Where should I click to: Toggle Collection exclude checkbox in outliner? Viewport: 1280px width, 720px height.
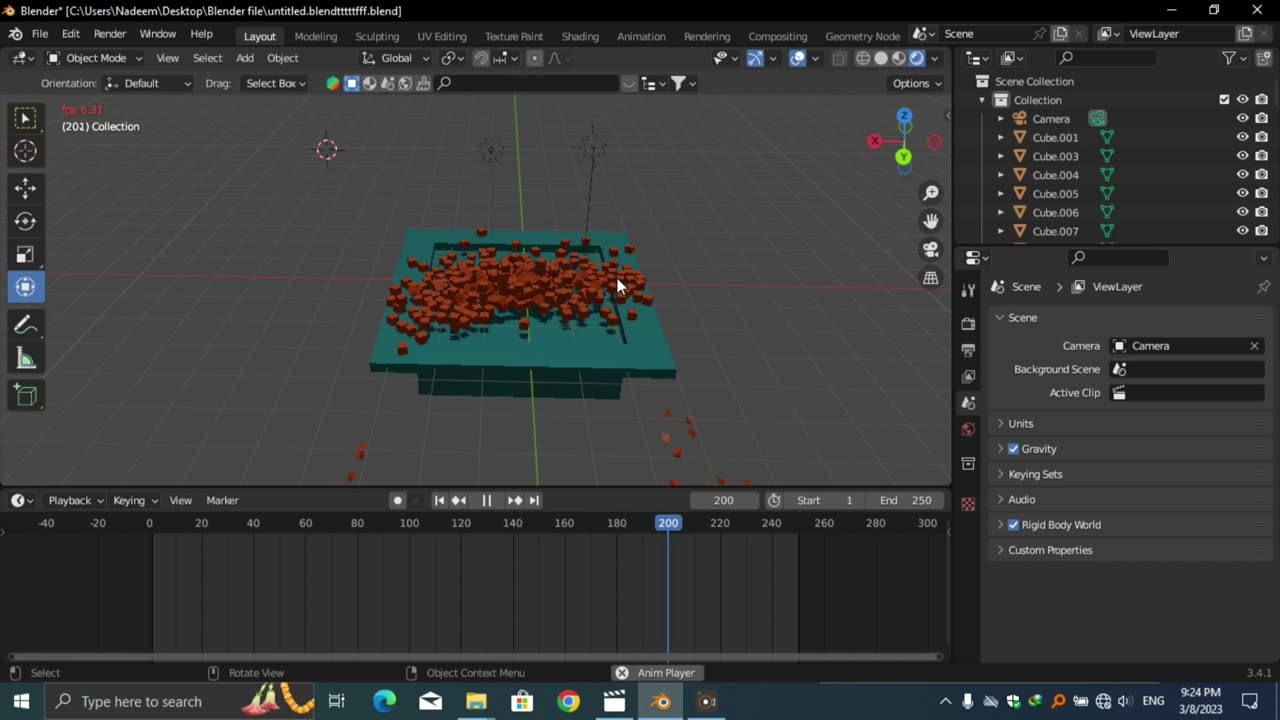pos(1224,100)
